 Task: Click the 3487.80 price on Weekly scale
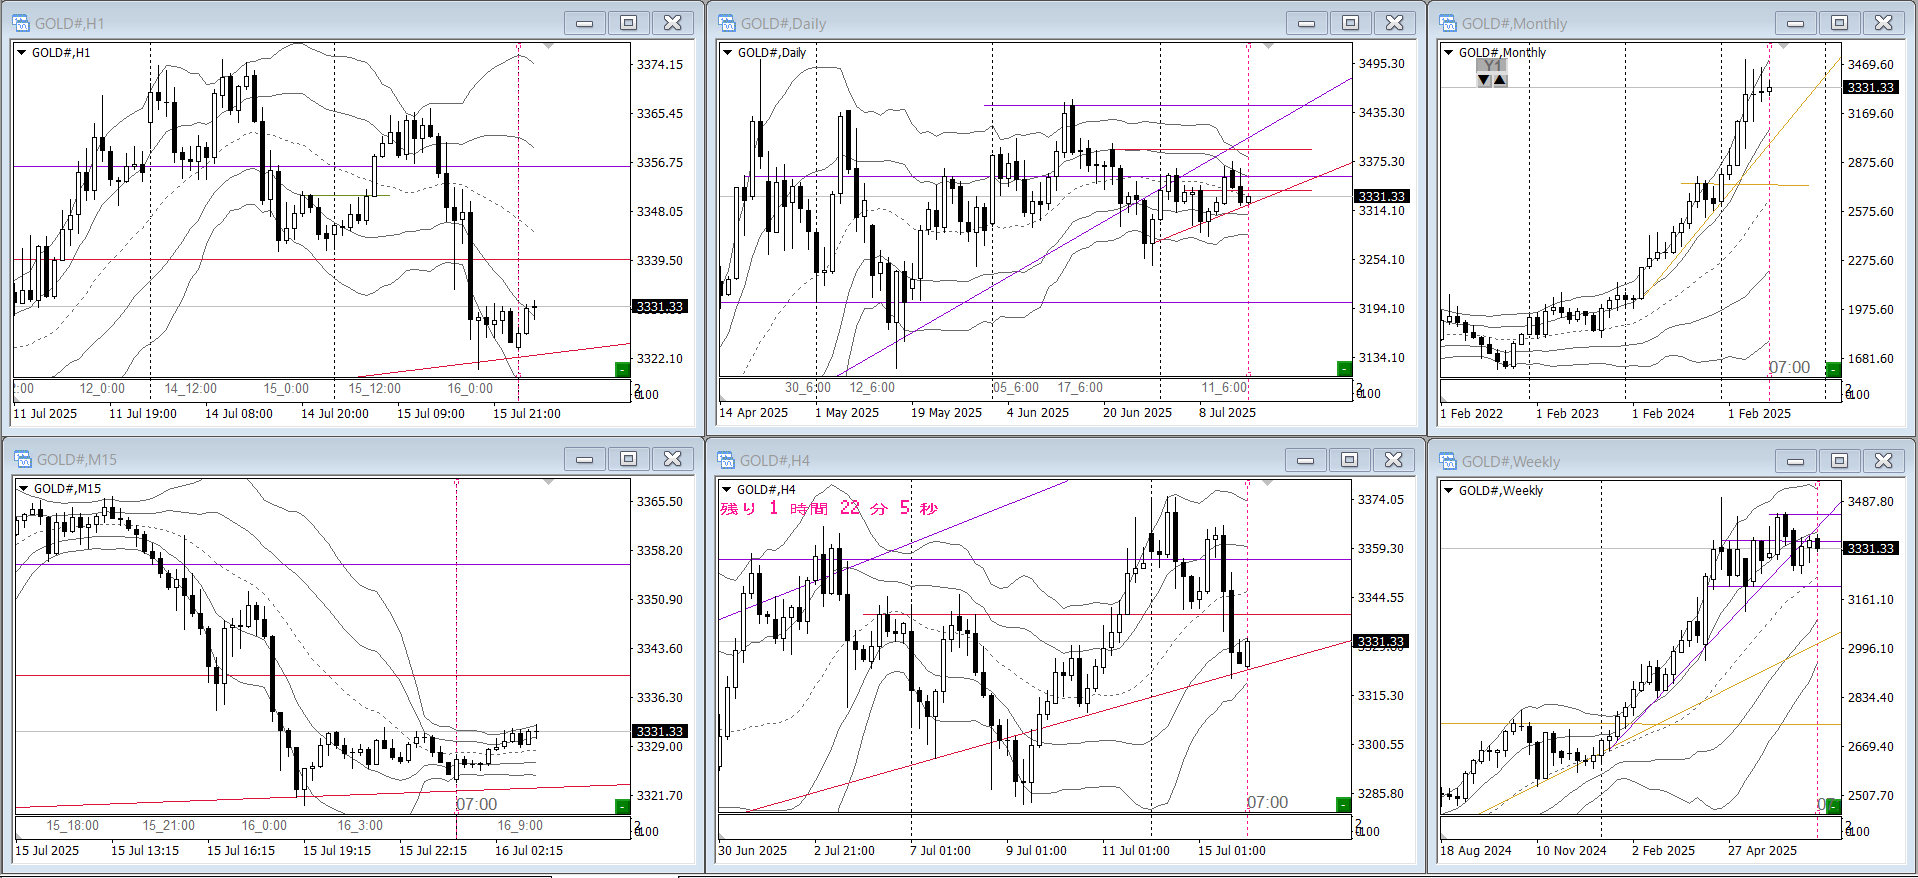(x=1871, y=502)
